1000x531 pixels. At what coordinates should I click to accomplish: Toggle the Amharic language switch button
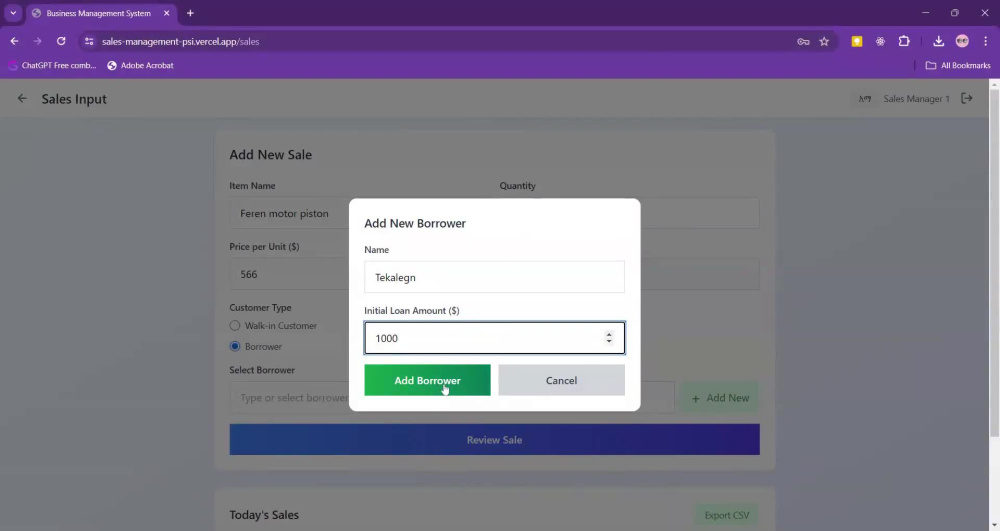pos(865,99)
